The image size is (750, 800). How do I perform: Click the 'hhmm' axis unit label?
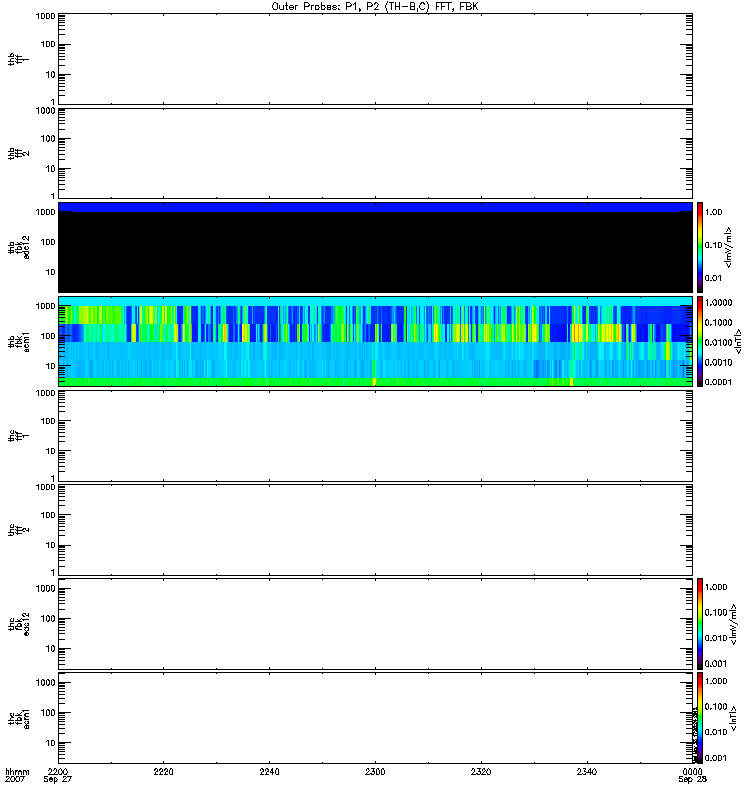(17, 771)
